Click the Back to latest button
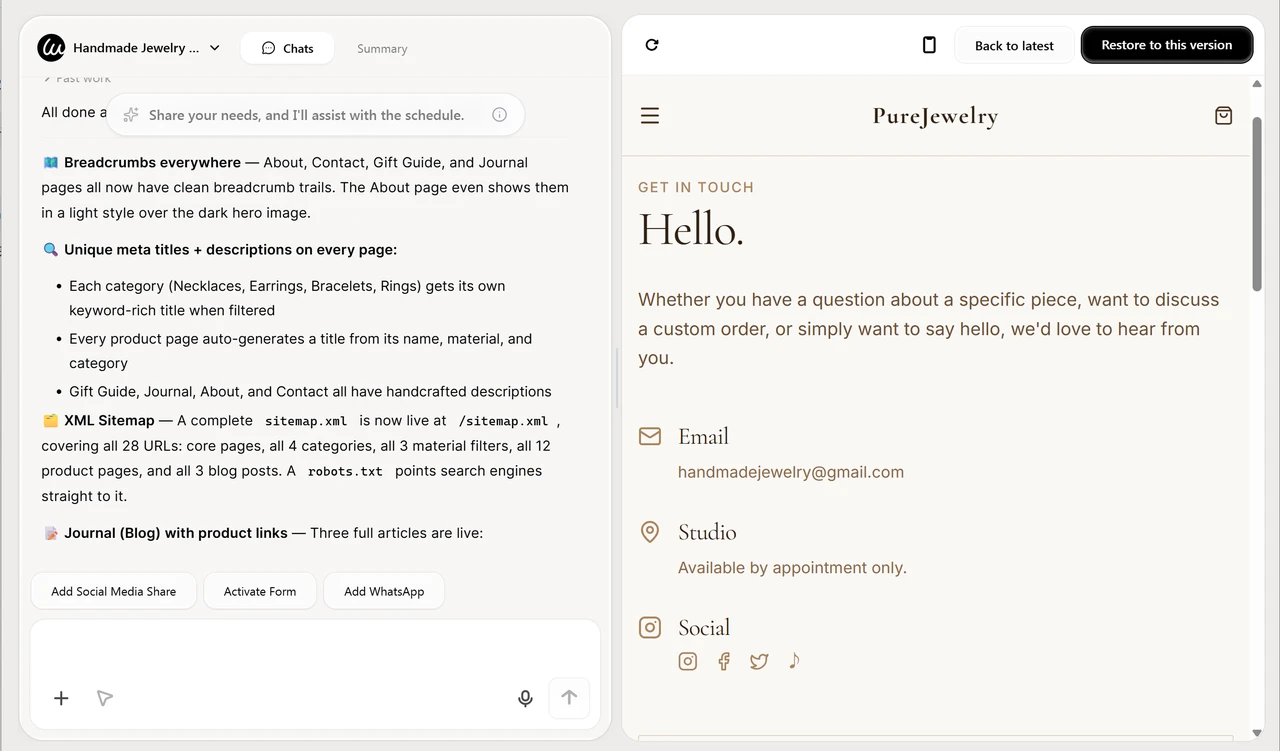Viewport: 1280px width, 751px height. 1014,45
